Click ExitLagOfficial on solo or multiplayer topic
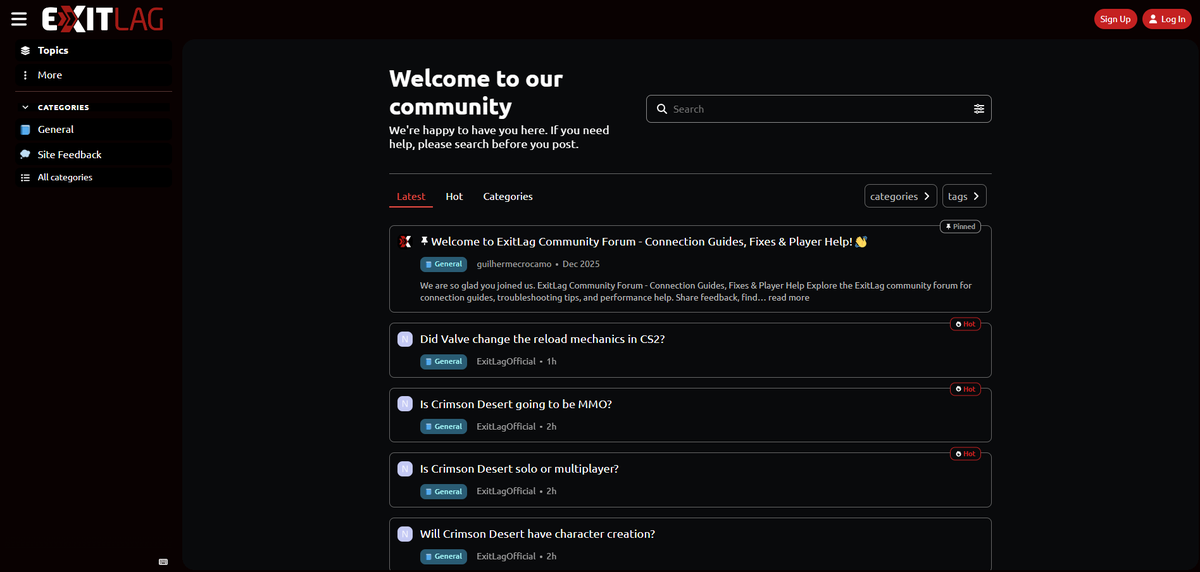This screenshot has height=572, width=1200. click(x=506, y=491)
